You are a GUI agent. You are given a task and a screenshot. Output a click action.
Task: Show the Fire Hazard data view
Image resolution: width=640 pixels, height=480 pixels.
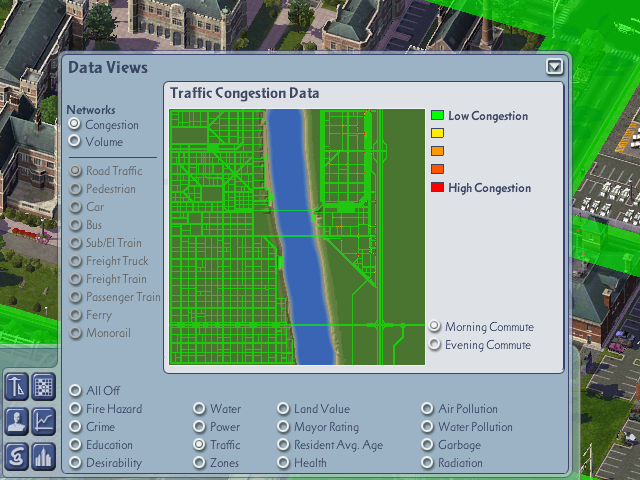(75, 409)
